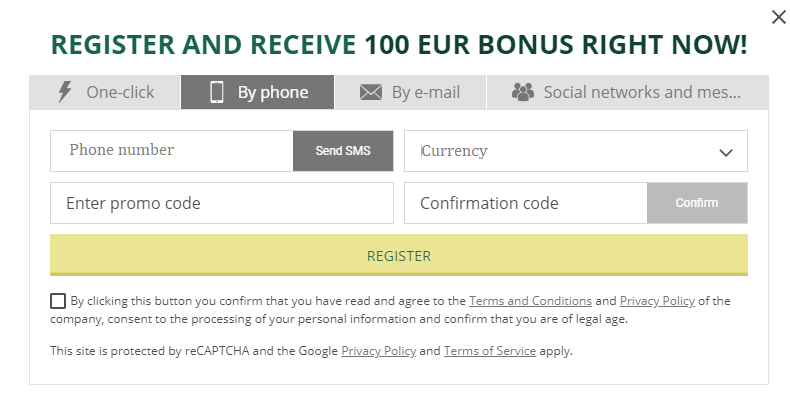
Task: Click the yellow Register button
Action: tap(398, 255)
